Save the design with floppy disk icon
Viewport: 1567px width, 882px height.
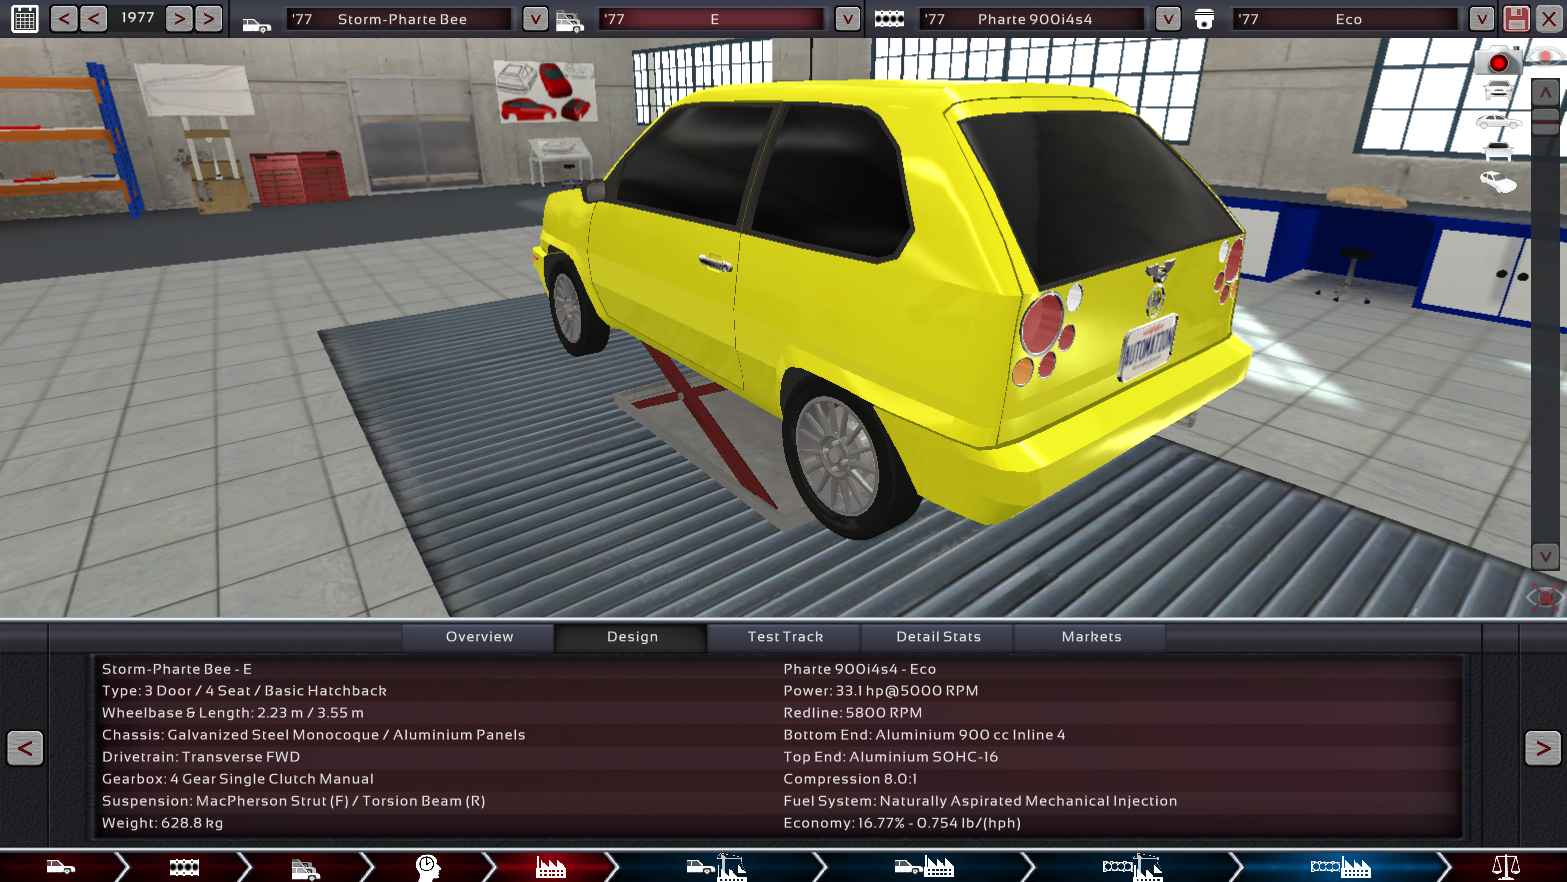1516,19
